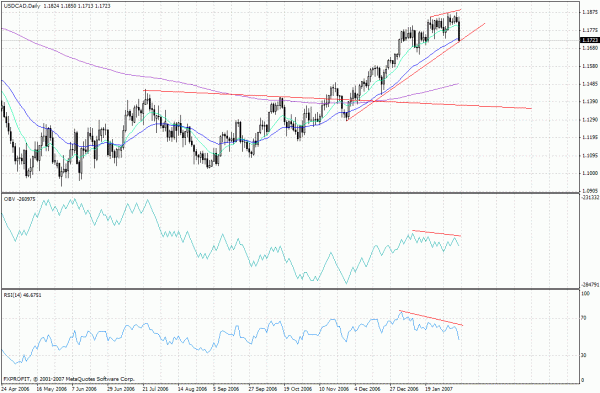Click the RSI scale label 100
The image size is (600, 393).
585,294
